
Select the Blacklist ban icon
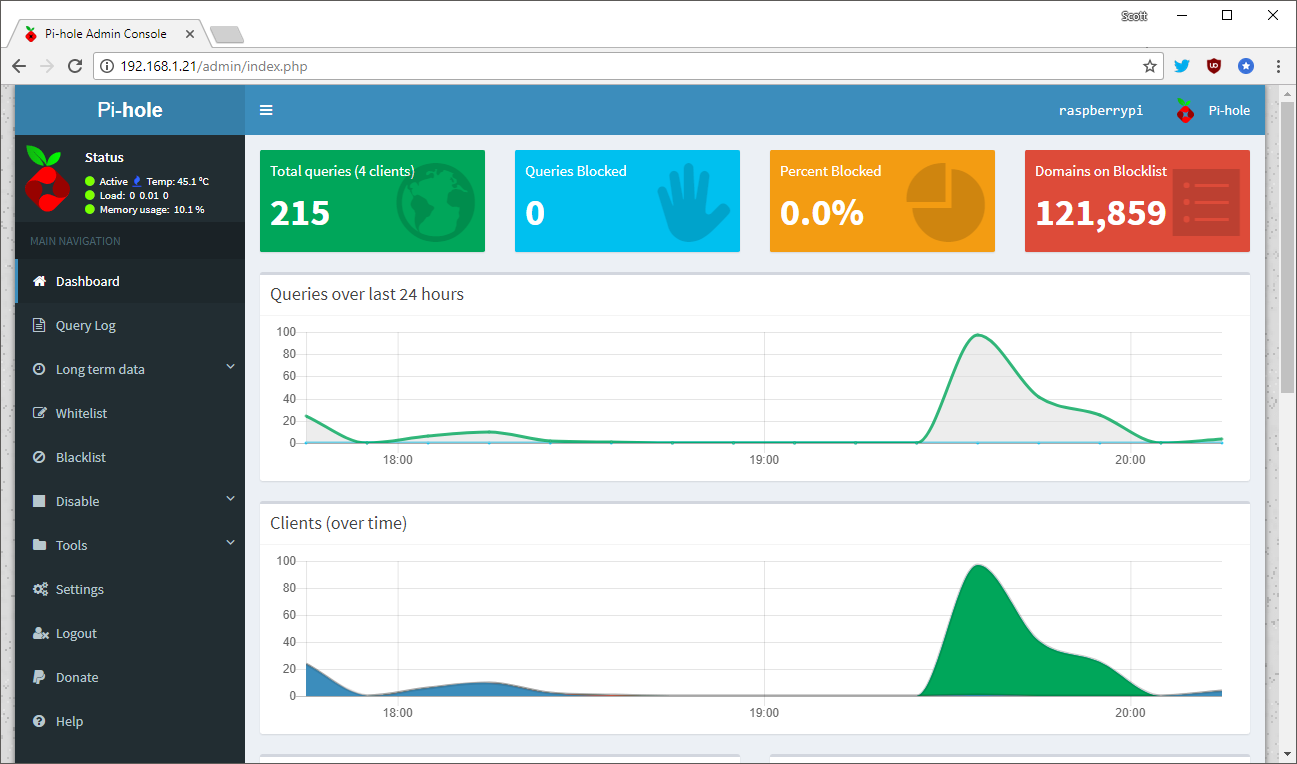pos(38,457)
